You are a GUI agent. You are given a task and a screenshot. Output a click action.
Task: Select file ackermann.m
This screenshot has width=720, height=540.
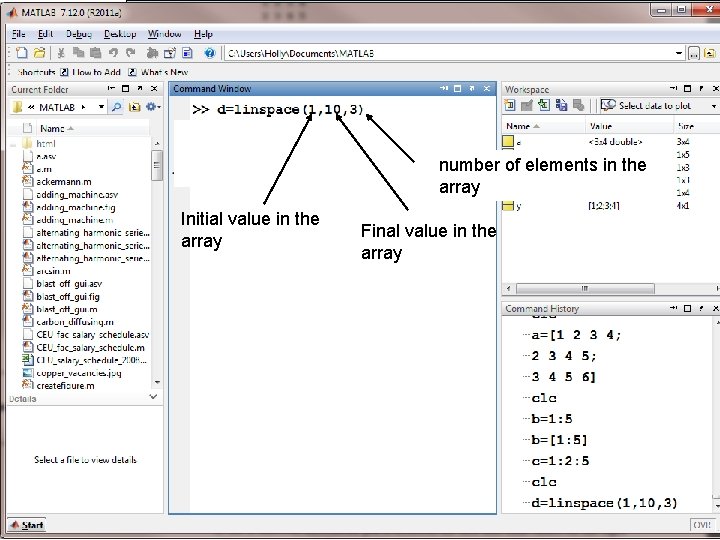(x=63, y=182)
